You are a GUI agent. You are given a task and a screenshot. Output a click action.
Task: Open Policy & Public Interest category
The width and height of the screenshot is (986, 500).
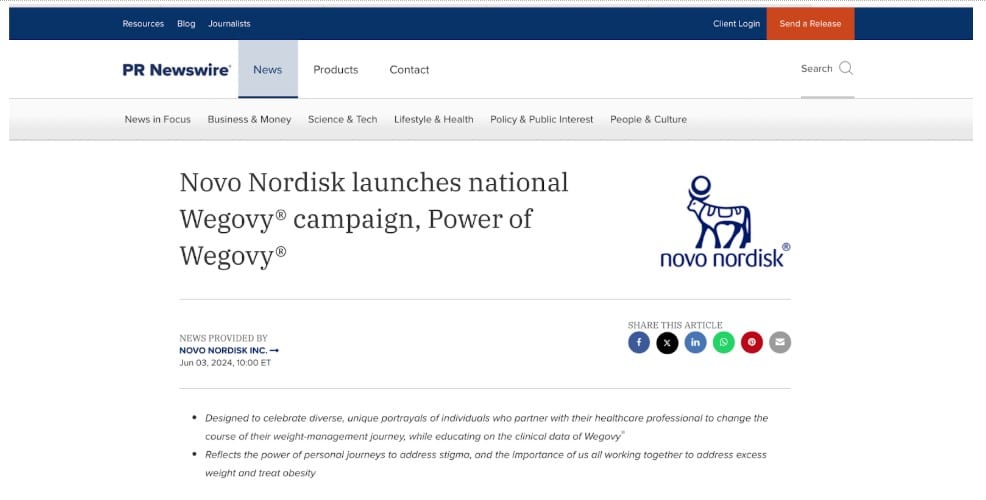[541, 119]
